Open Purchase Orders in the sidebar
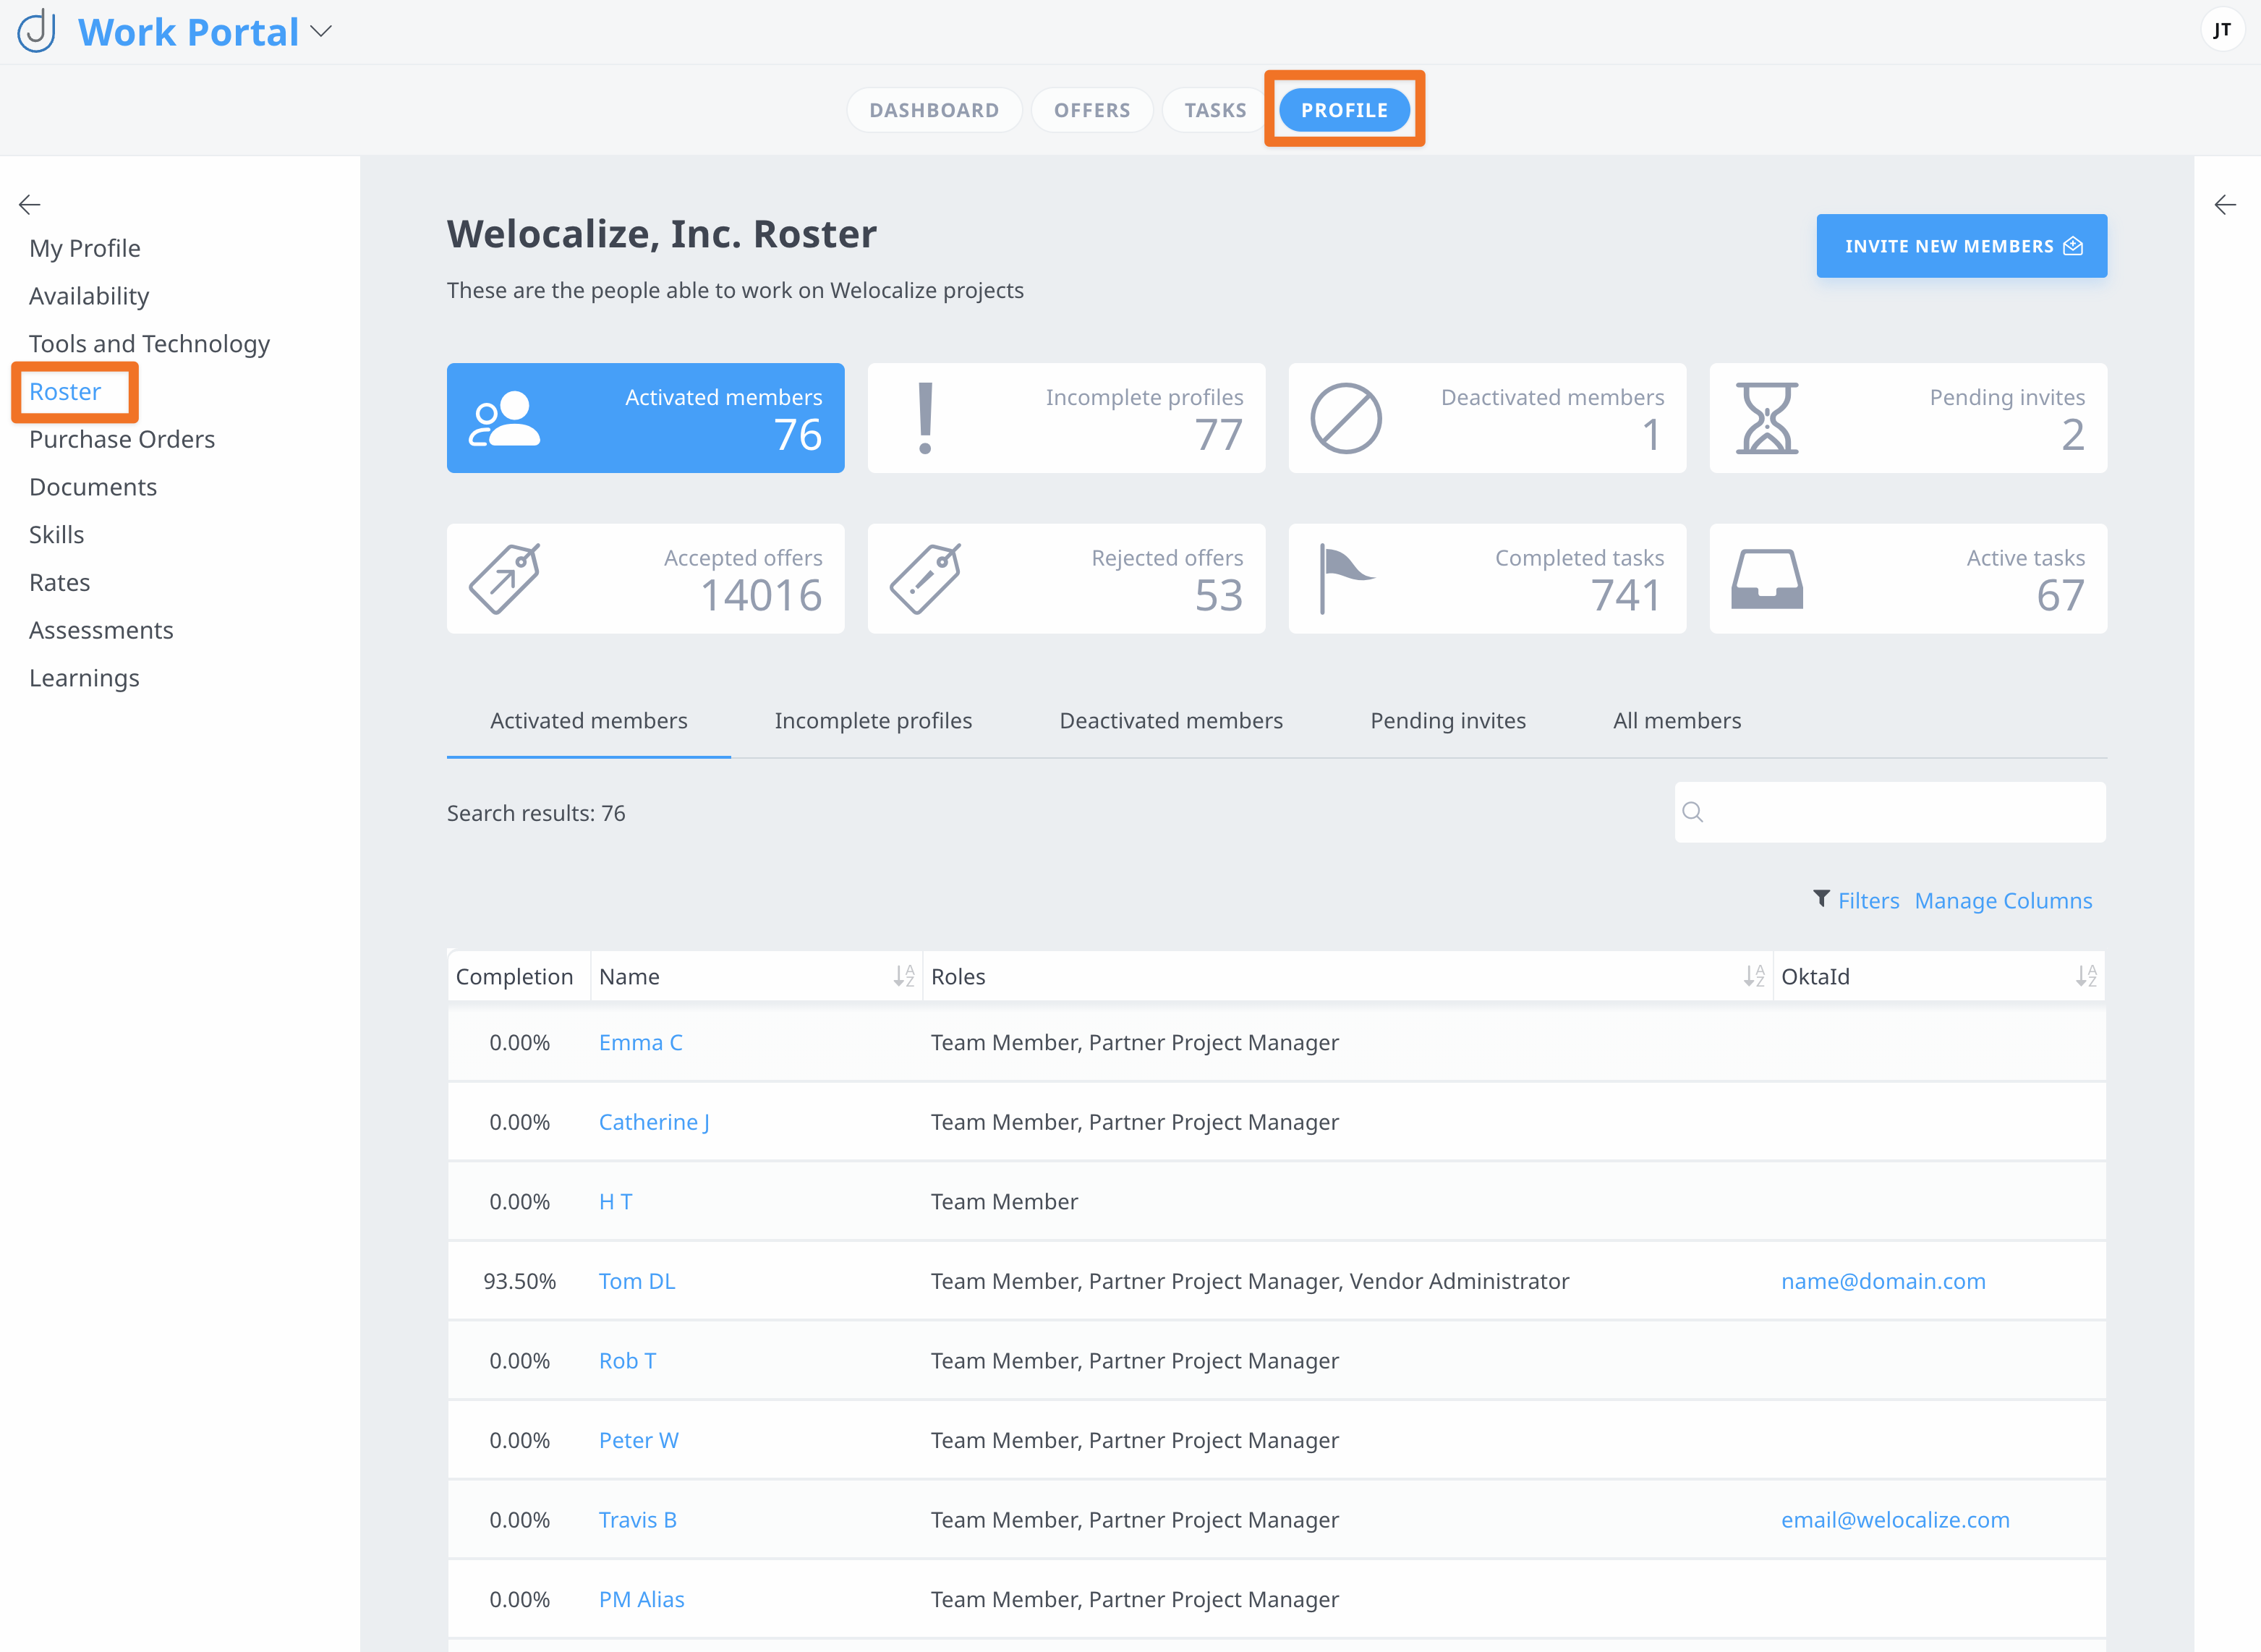This screenshot has width=2261, height=1652. pyautogui.click(x=122, y=439)
